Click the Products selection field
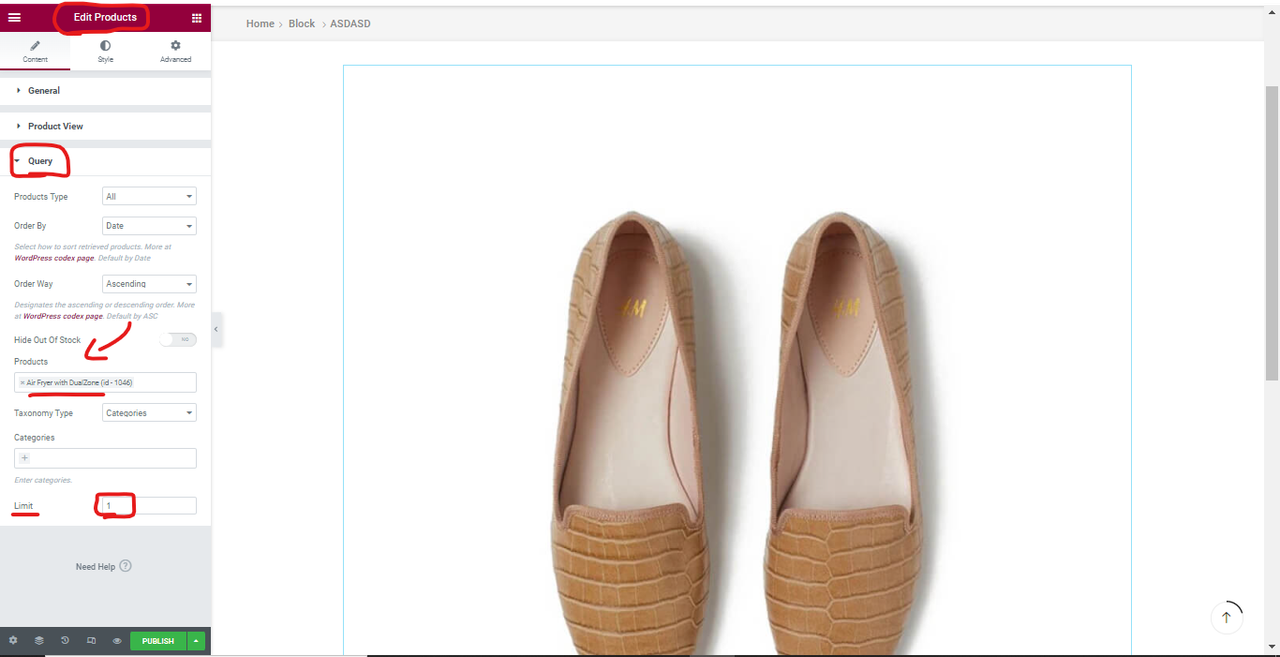 point(105,383)
